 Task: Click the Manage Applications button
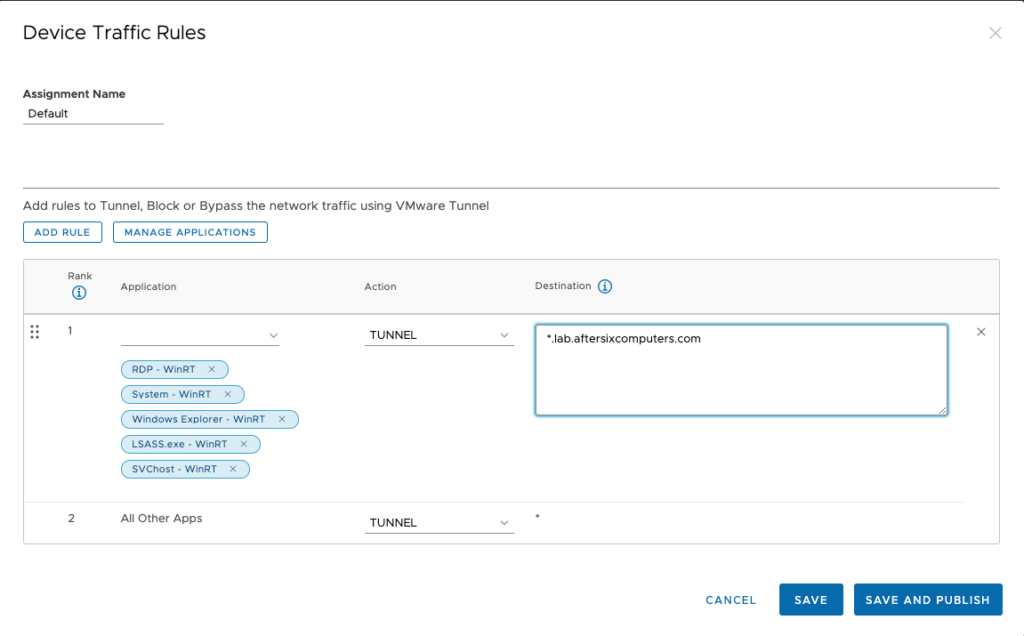pos(190,232)
